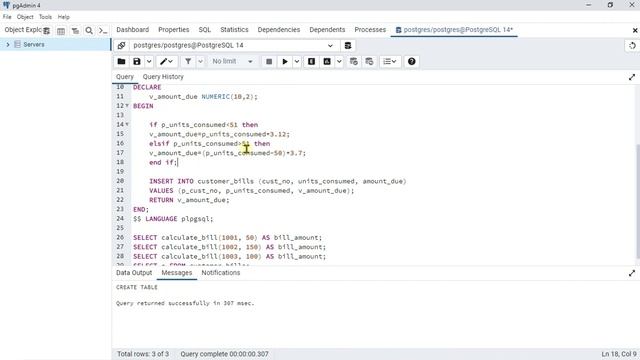Select the postgres/postgres@PostgreSQL 14* query tab
This screenshot has width=640, height=360.
pos(454,30)
